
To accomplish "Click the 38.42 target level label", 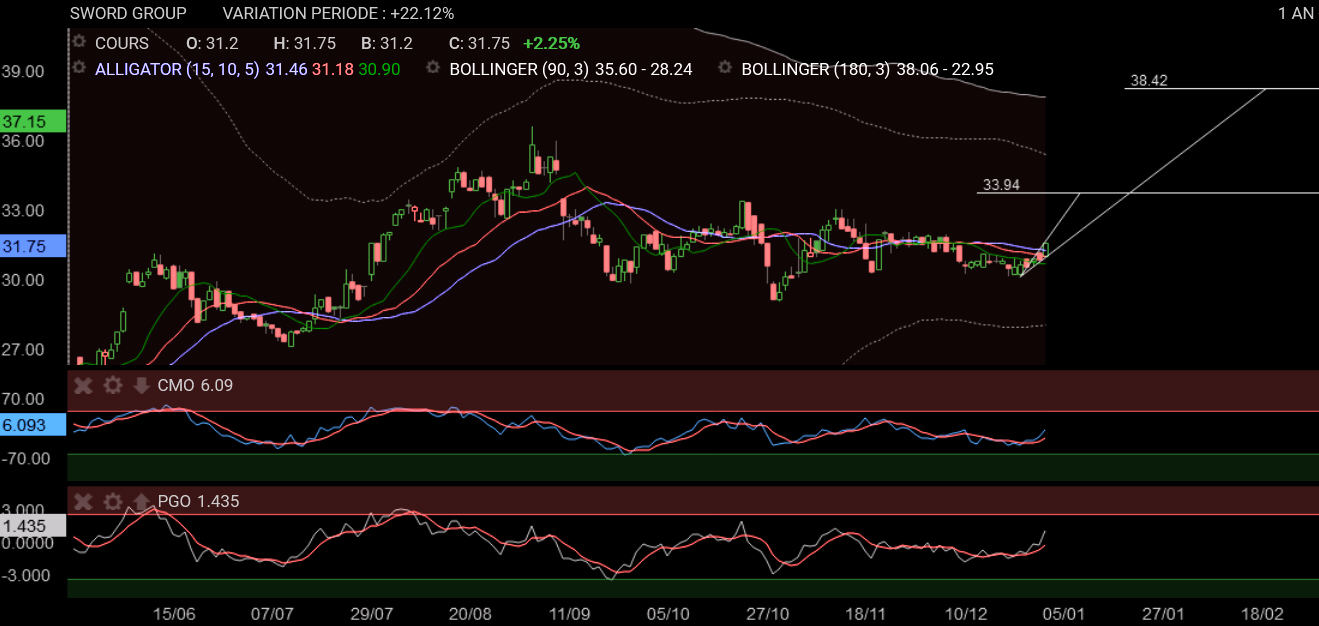I will (1149, 81).
